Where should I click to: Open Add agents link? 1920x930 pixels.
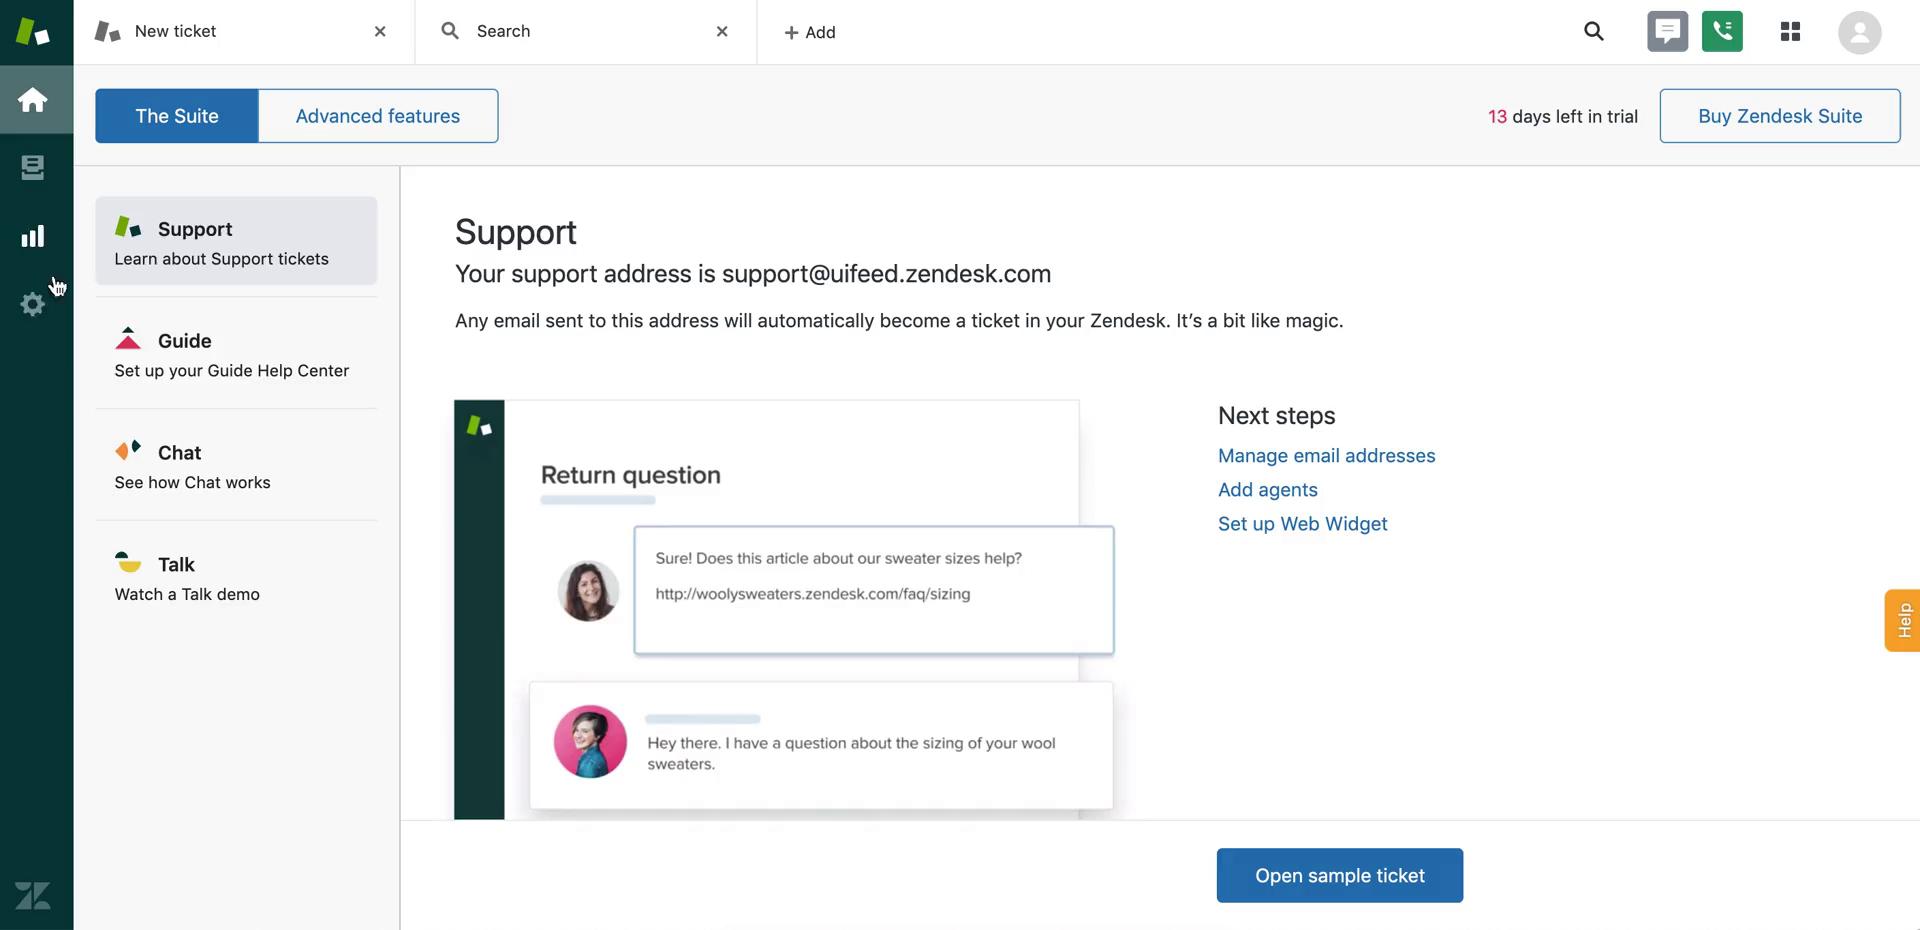(1267, 490)
